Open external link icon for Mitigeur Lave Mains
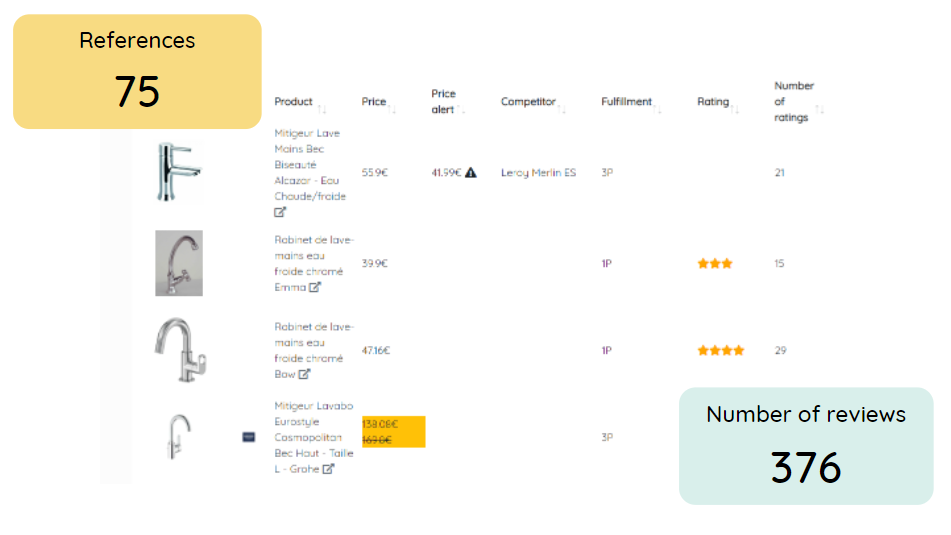Image resolution: width=951 pixels, height=535 pixels. [x=280, y=212]
